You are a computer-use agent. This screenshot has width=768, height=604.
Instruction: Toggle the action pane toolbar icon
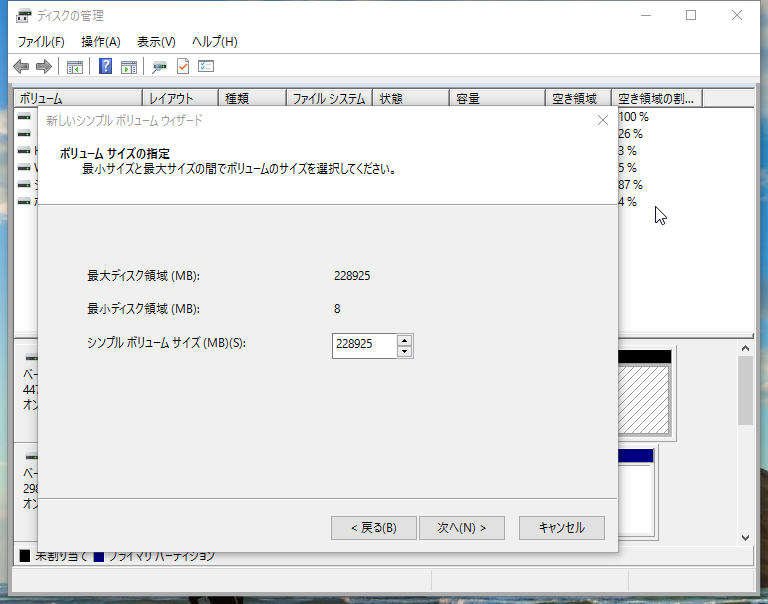tap(129, 67)
